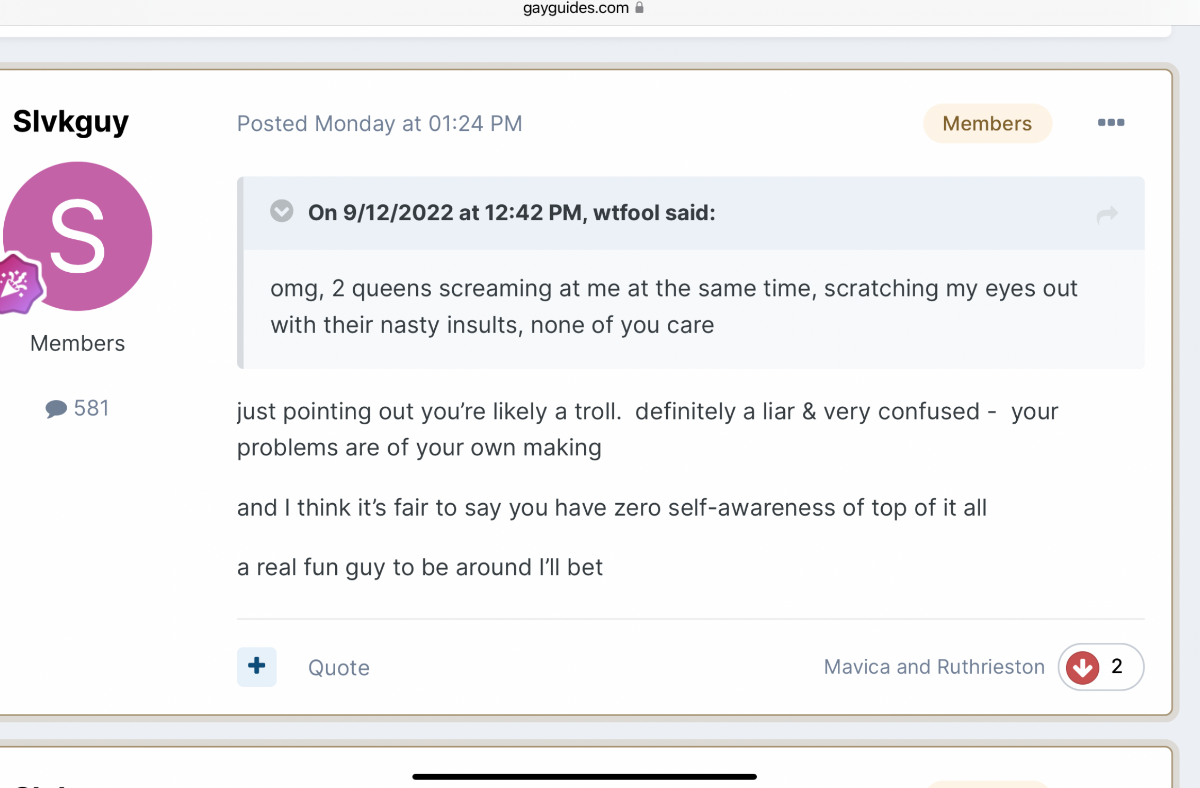Click the wtfool said quote header text
The height and width of the screenshot is (788, 1200).
512,212
